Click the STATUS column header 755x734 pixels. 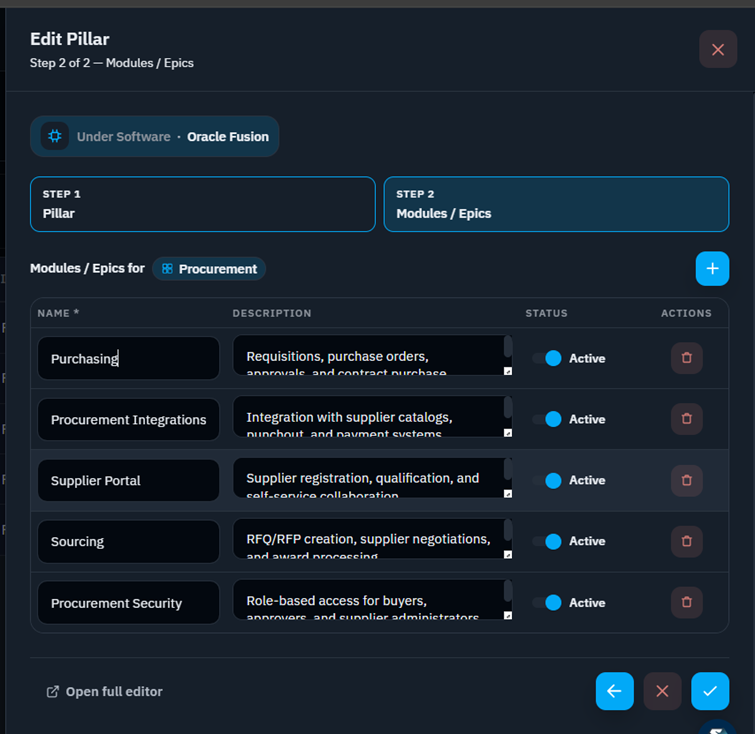point(546,313)
